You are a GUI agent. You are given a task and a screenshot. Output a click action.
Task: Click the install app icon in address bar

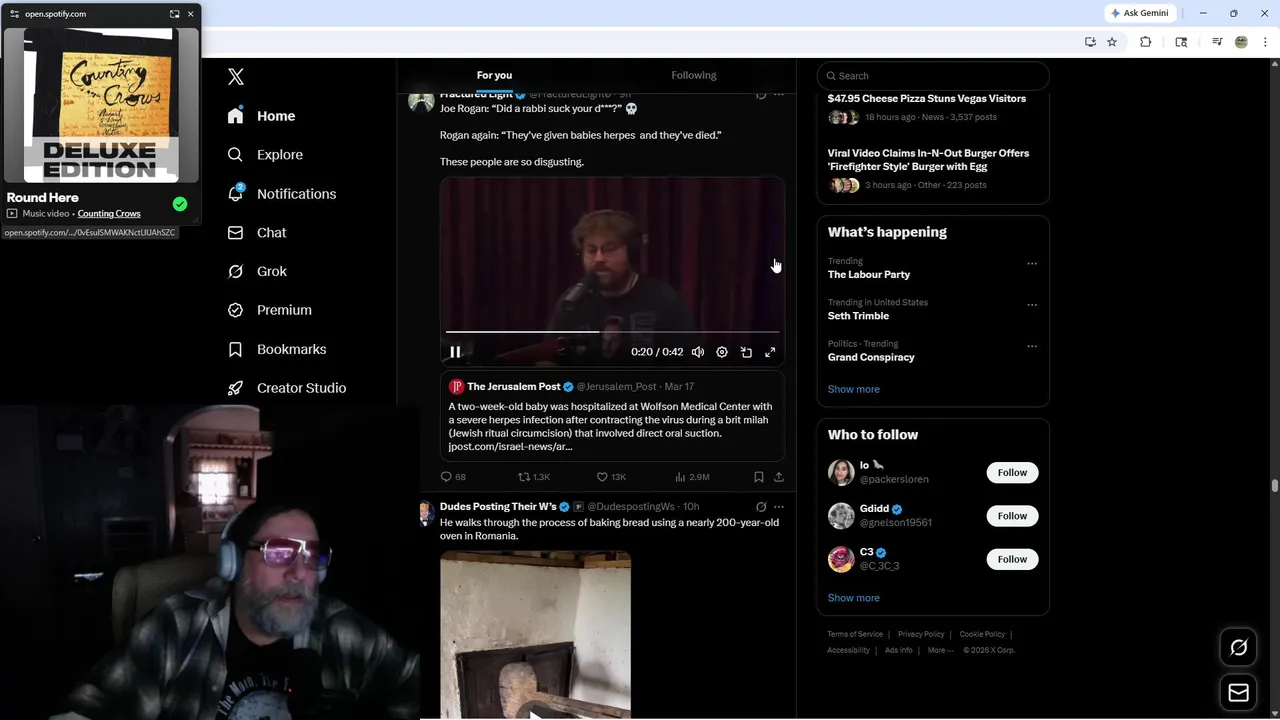pyautogui.click(x=1090, y=42)
